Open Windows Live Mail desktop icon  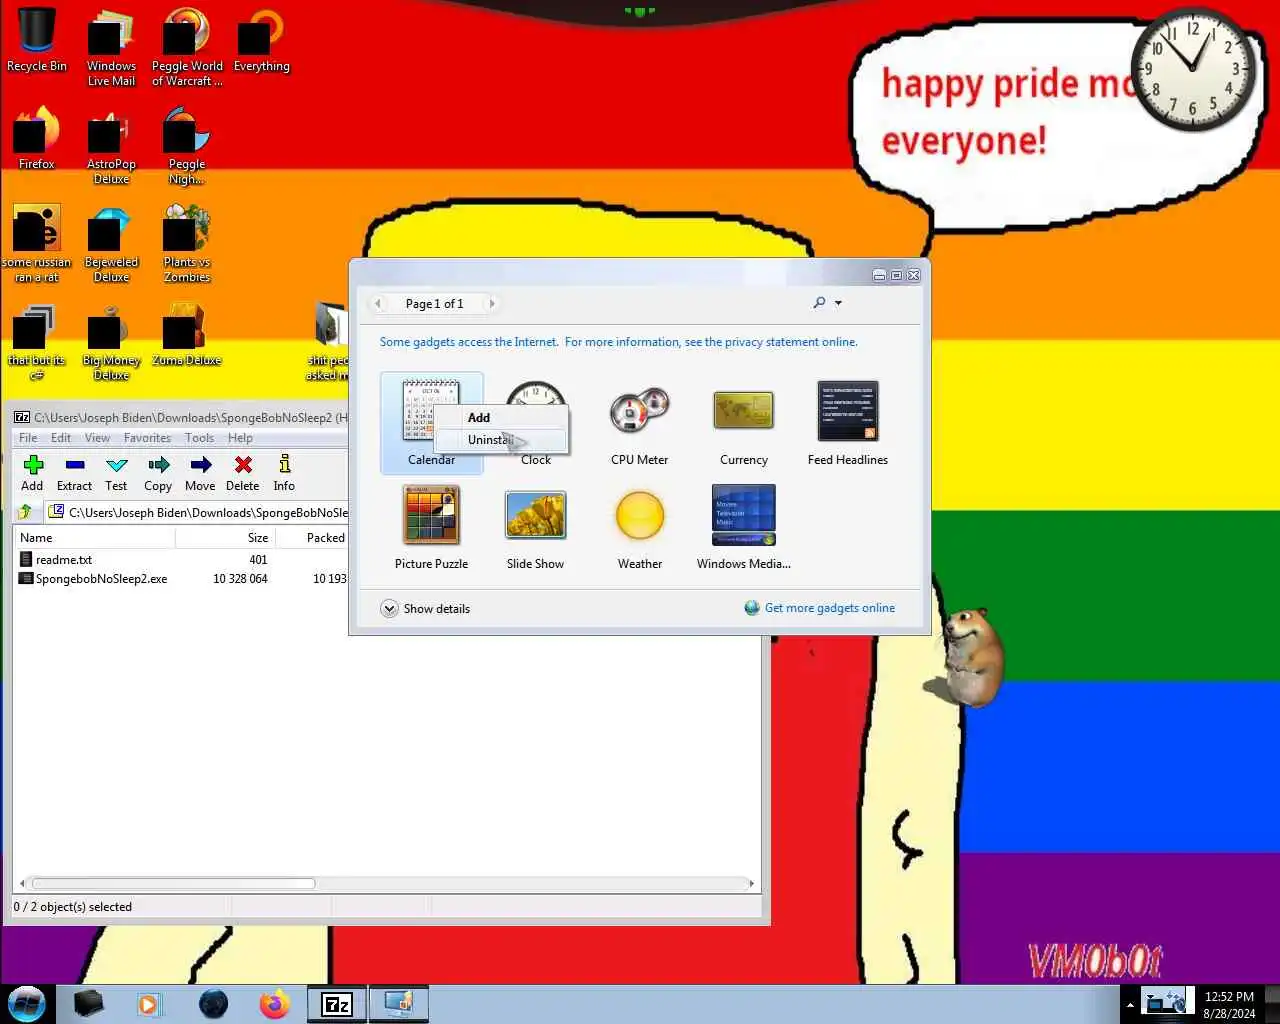coord(111,47)
